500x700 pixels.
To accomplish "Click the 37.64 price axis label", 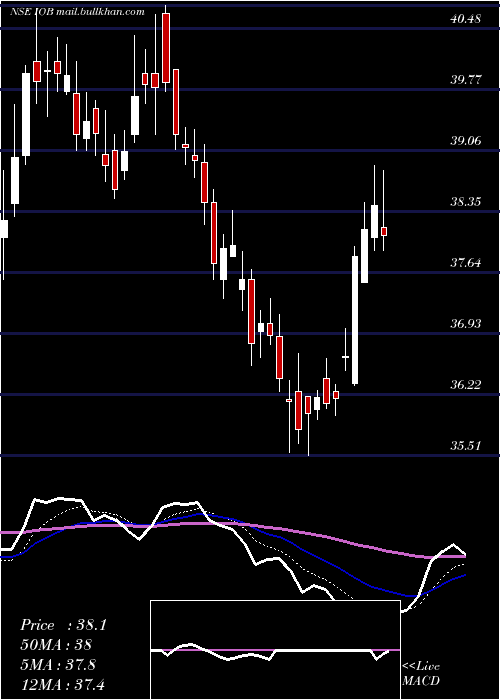I will click(x=465, y=263).
